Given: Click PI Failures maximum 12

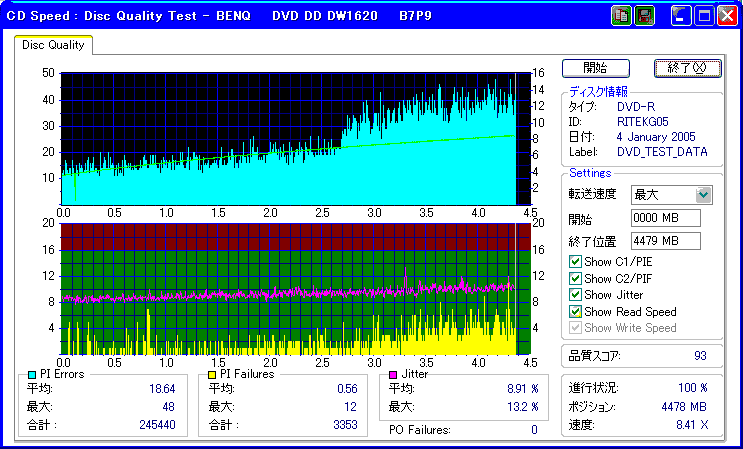Looking at the screenshot, I should pos(351,407).
